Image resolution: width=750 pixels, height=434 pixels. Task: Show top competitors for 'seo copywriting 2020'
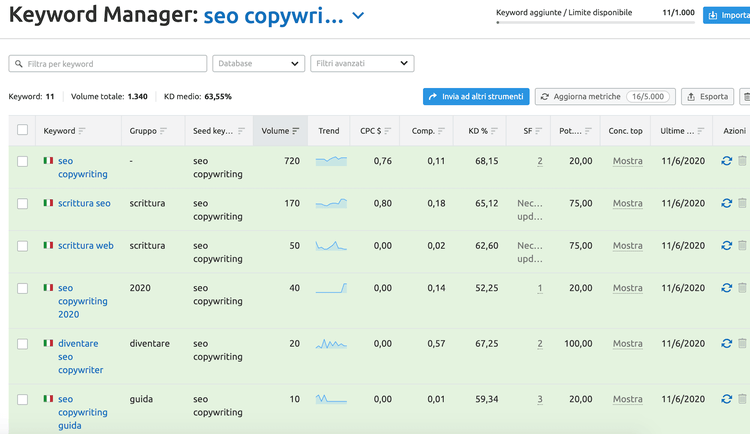(628, 288)
